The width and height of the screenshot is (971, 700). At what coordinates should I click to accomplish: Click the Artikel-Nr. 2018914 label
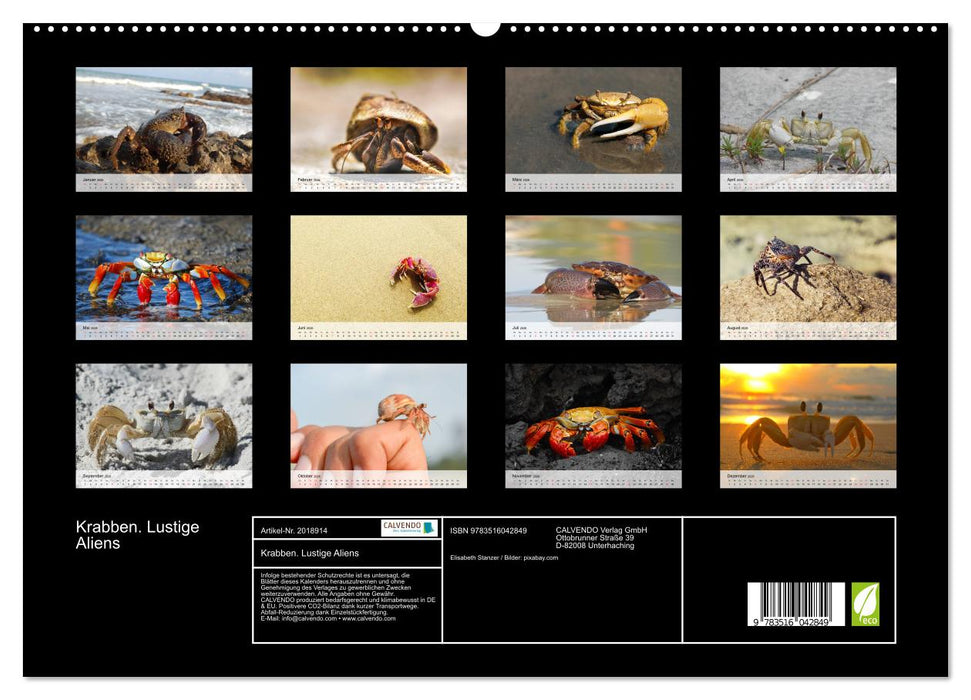[294, 530]
